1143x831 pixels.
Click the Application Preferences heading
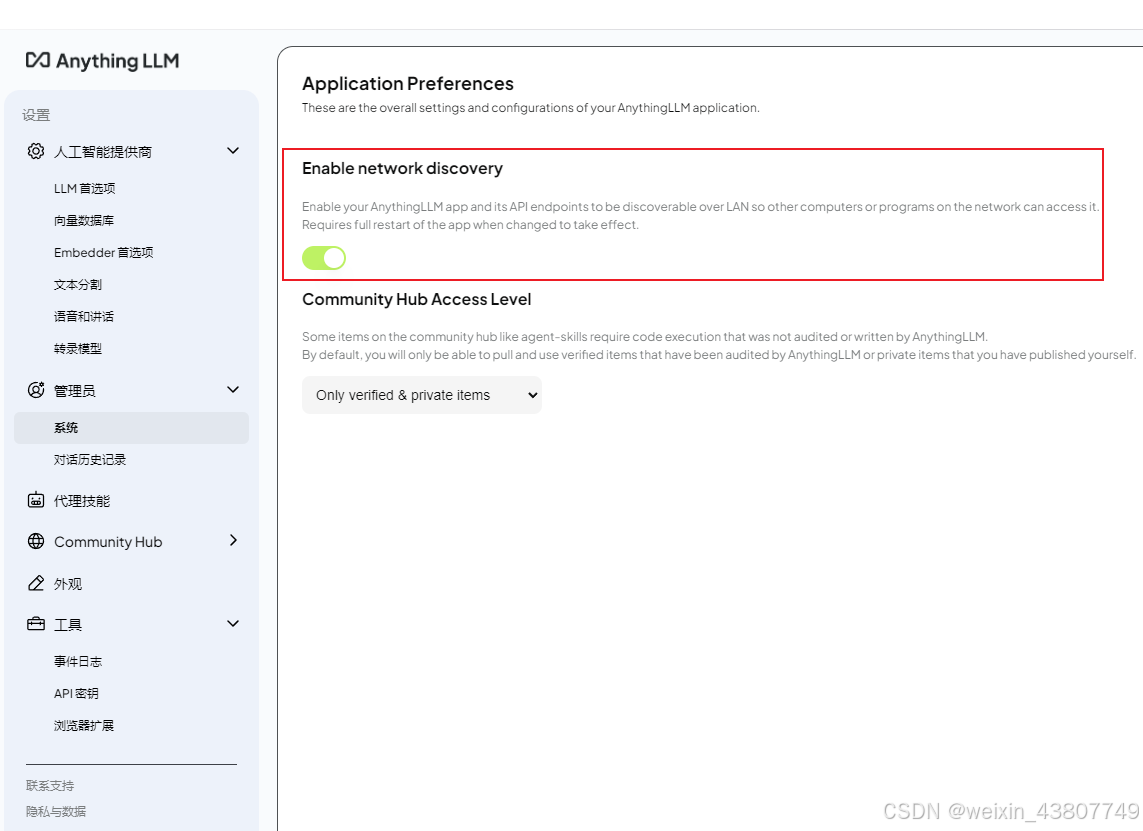pos(407,84)
